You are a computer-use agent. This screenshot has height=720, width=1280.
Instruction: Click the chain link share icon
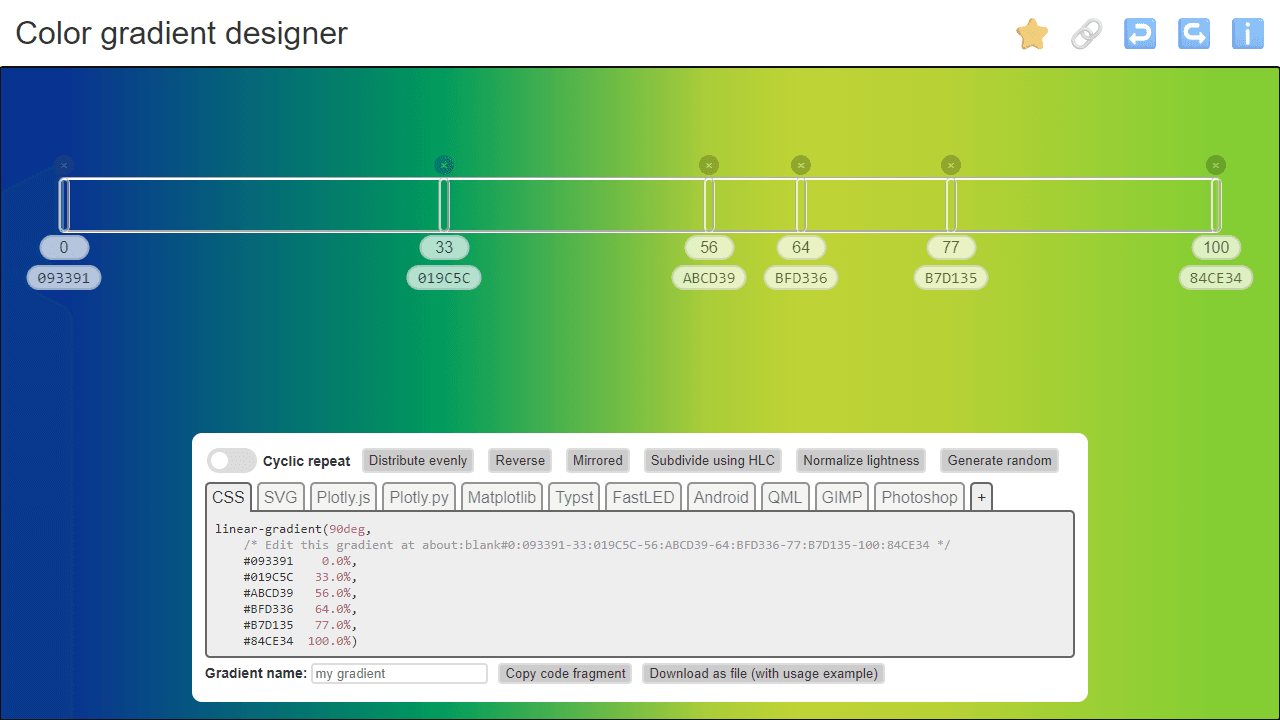[x=1086, y=34]
